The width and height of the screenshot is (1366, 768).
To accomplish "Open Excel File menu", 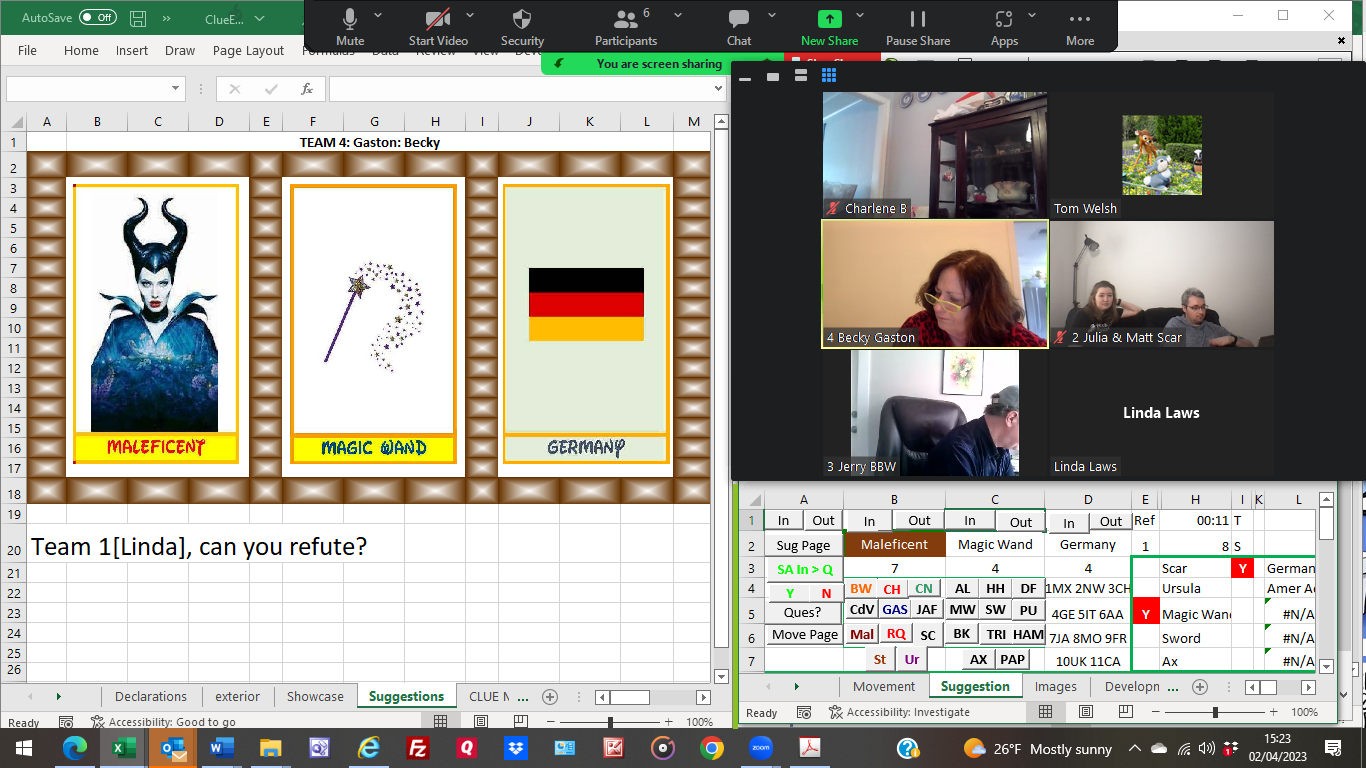I will pos(27,50).
